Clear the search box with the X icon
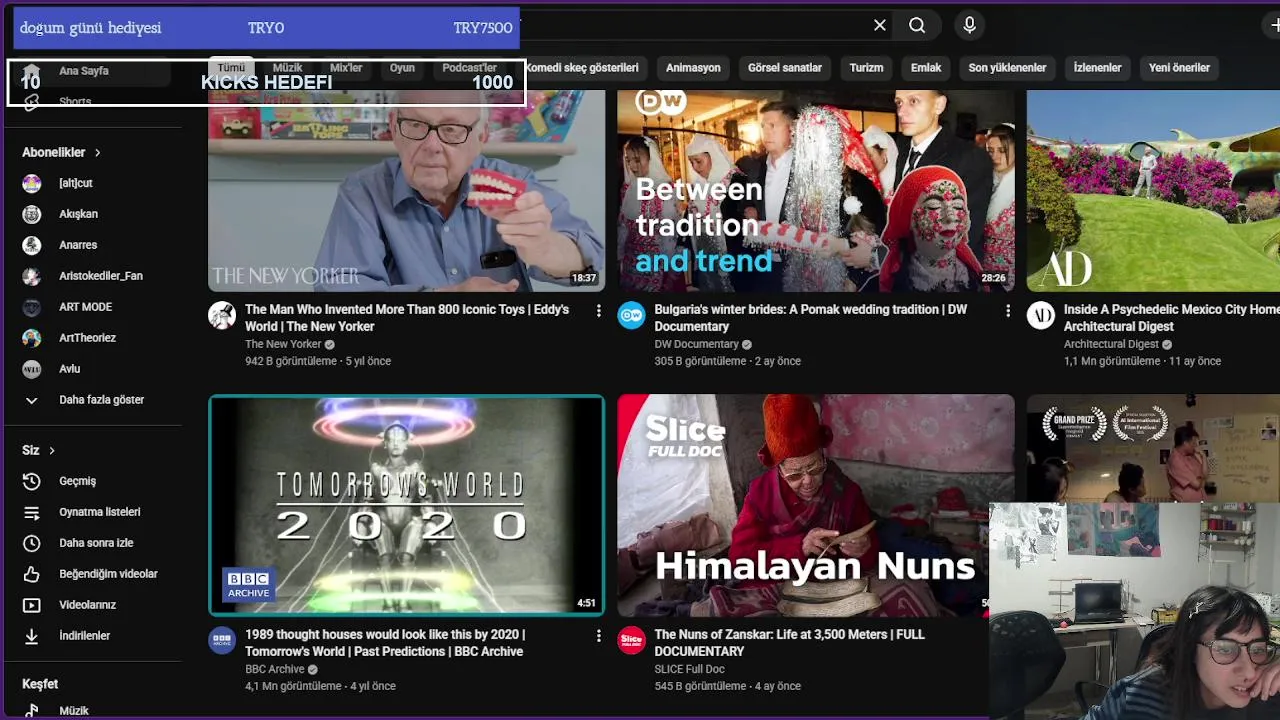This screenshot has width=1280, height=720. pos(880,25)
